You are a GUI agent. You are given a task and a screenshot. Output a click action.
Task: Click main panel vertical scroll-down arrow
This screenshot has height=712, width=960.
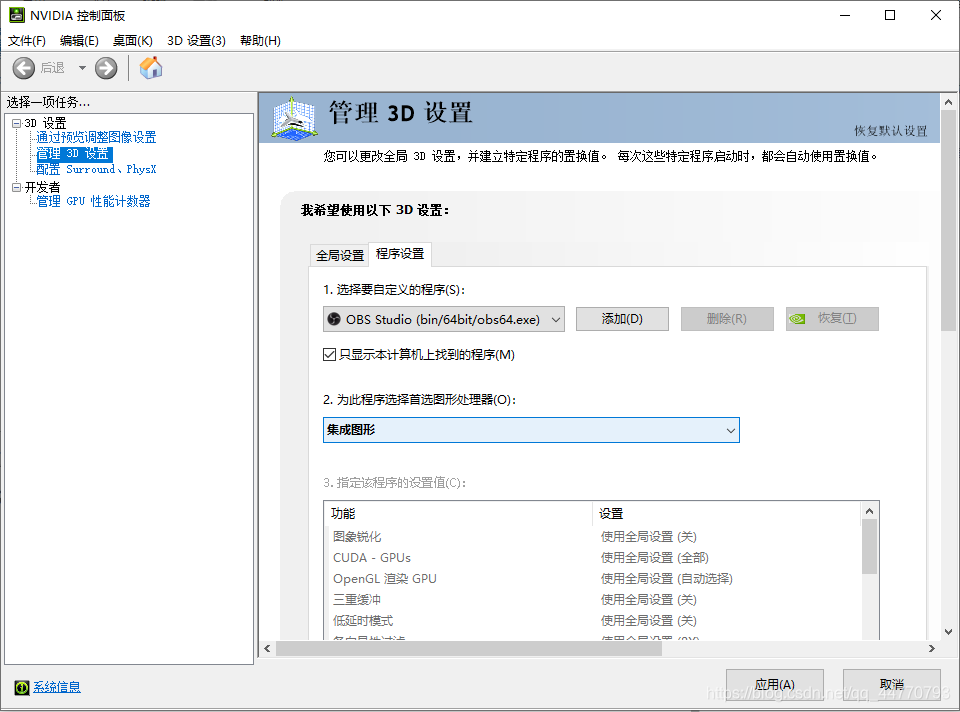948,632
